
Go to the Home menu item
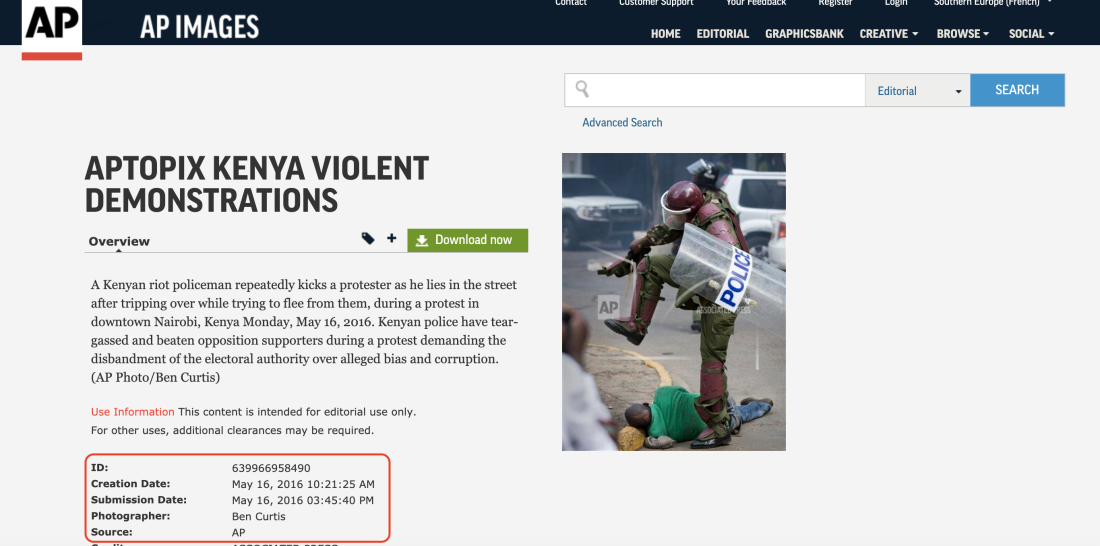pyautogui.click(x=665, y=34)
